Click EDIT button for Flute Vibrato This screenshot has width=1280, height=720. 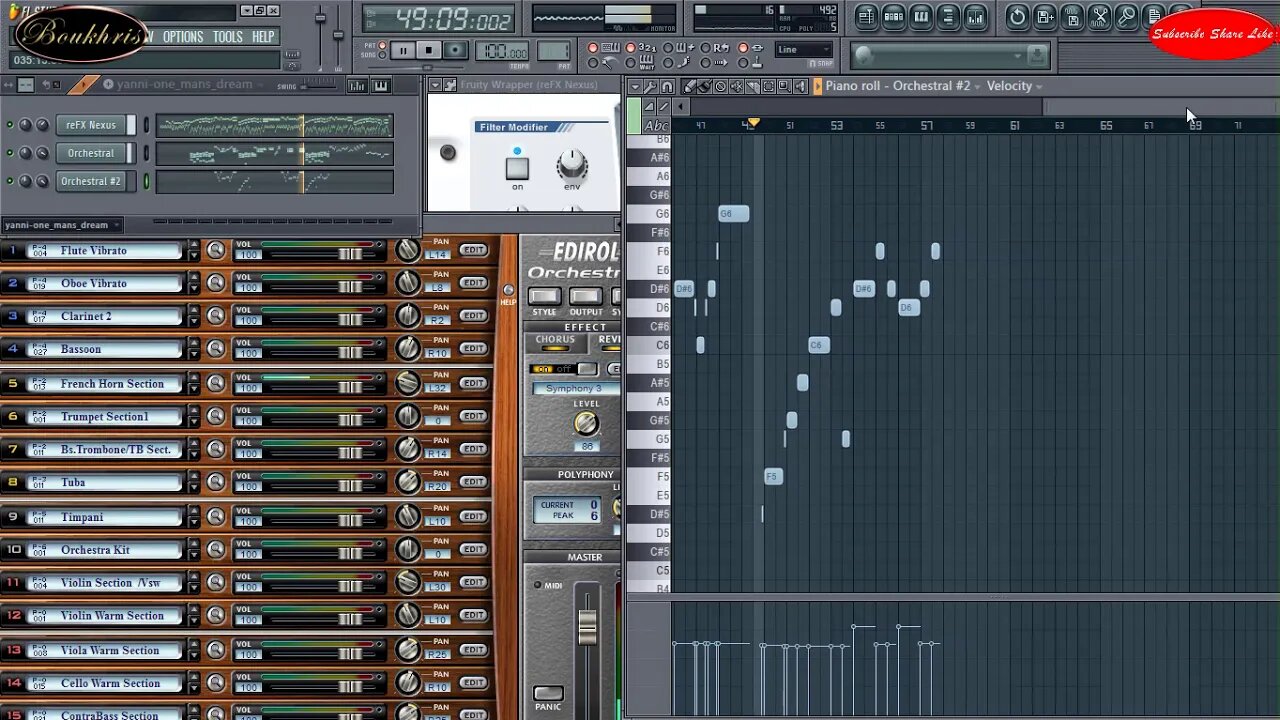(x=473, y=250)
